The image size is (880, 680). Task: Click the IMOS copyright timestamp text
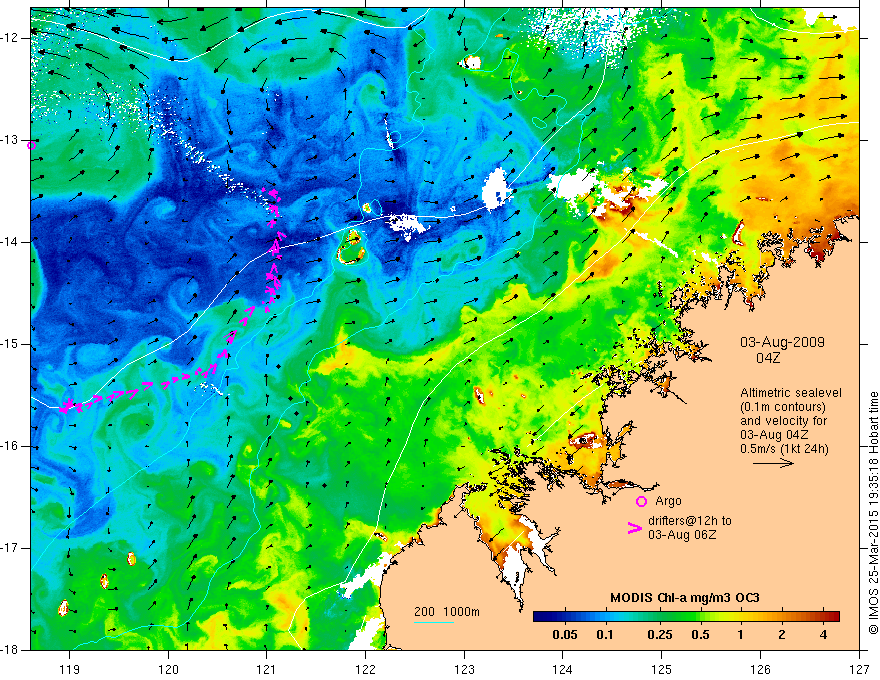coord(873,513)
